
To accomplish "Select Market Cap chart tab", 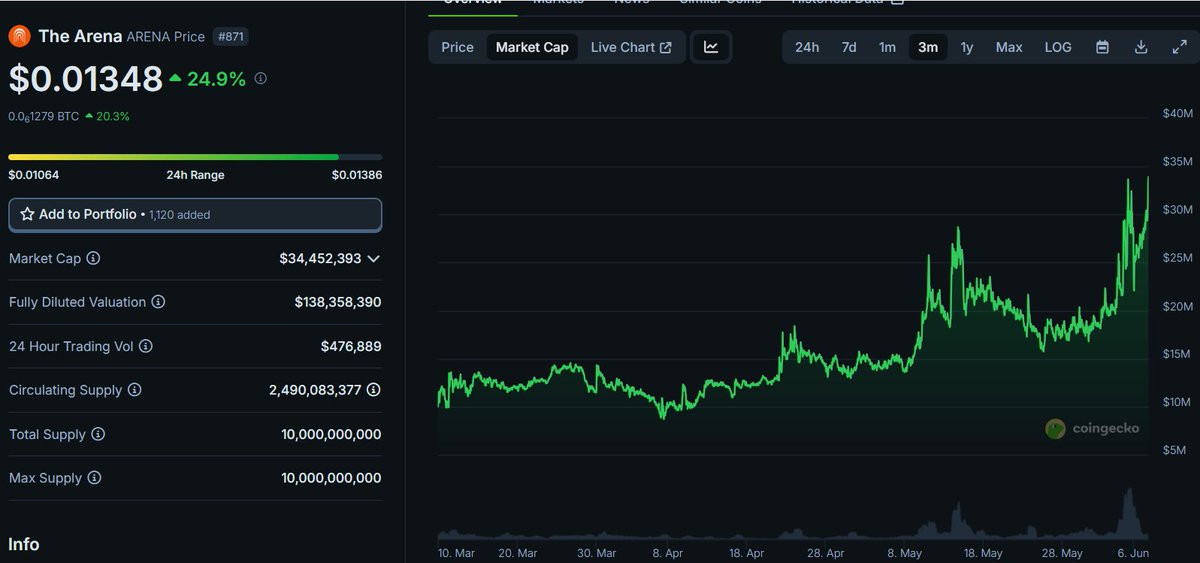I will (x=532, y=47).
